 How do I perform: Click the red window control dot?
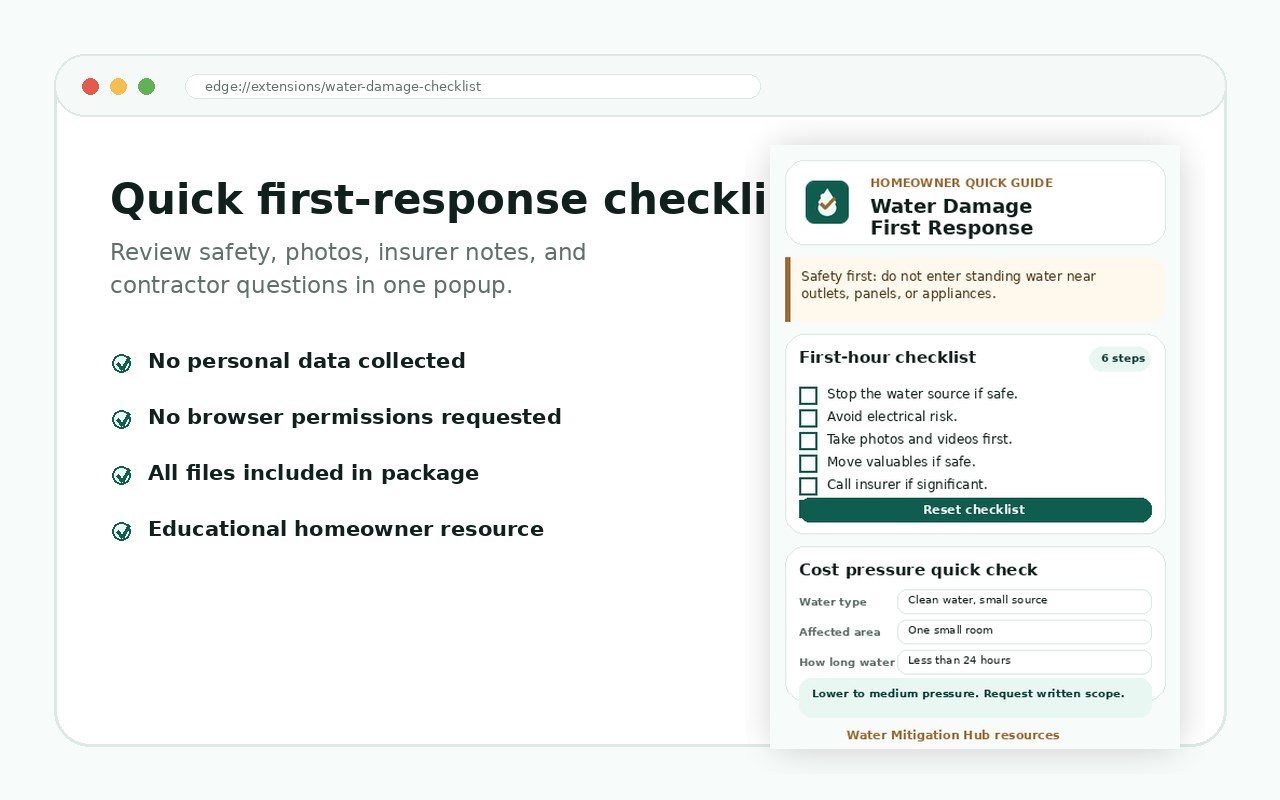point(90,86)
